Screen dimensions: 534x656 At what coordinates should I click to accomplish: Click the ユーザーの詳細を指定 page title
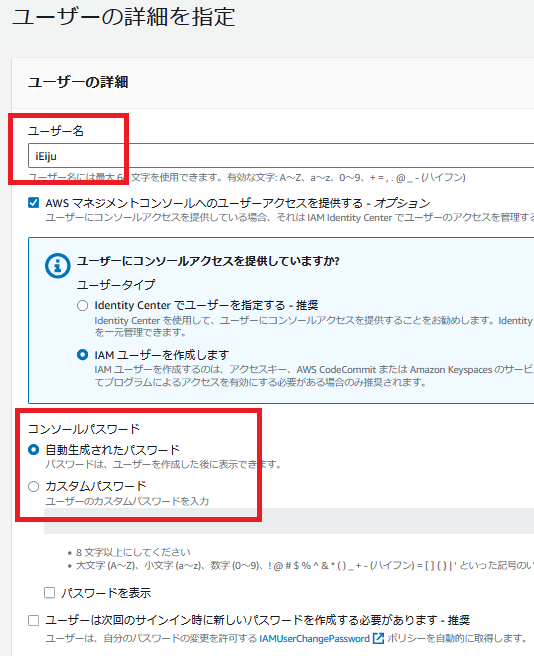[124, 17]
